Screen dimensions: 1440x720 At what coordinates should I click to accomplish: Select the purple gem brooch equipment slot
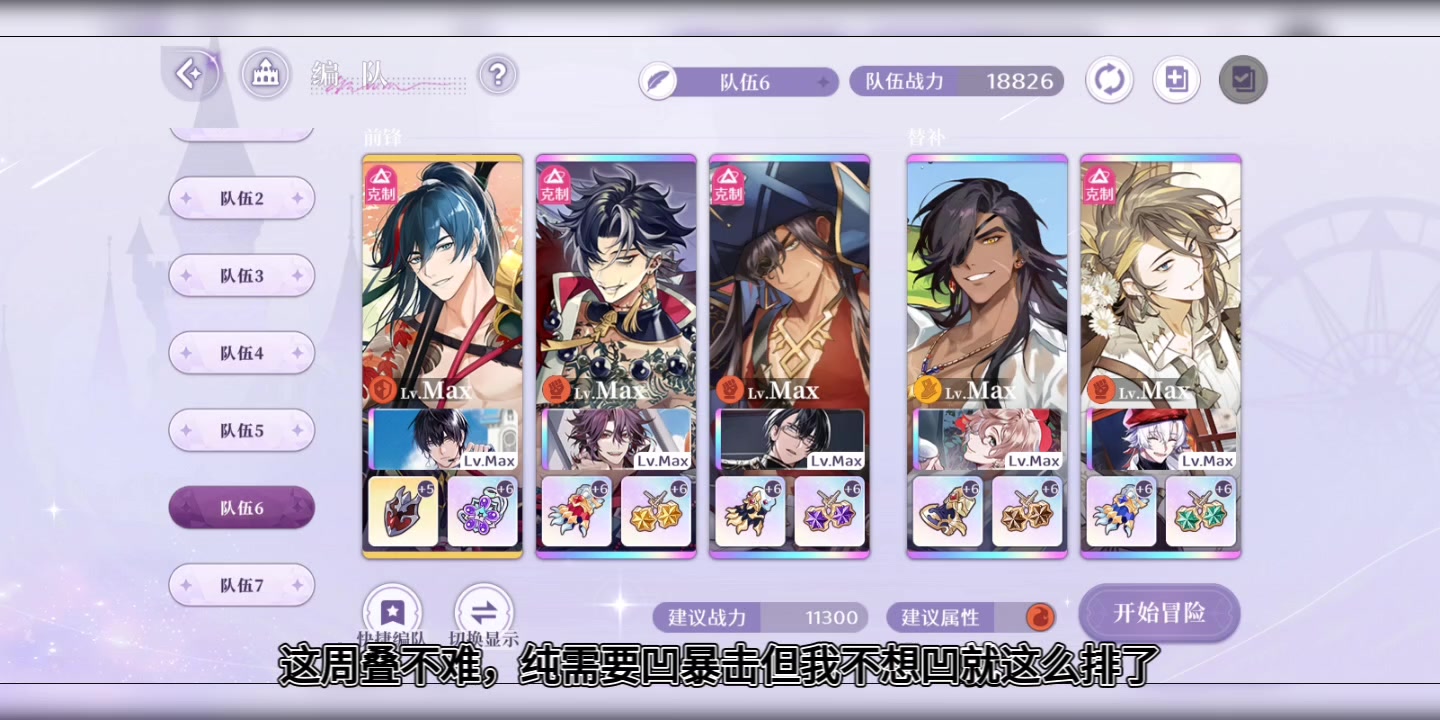point(483,511)
